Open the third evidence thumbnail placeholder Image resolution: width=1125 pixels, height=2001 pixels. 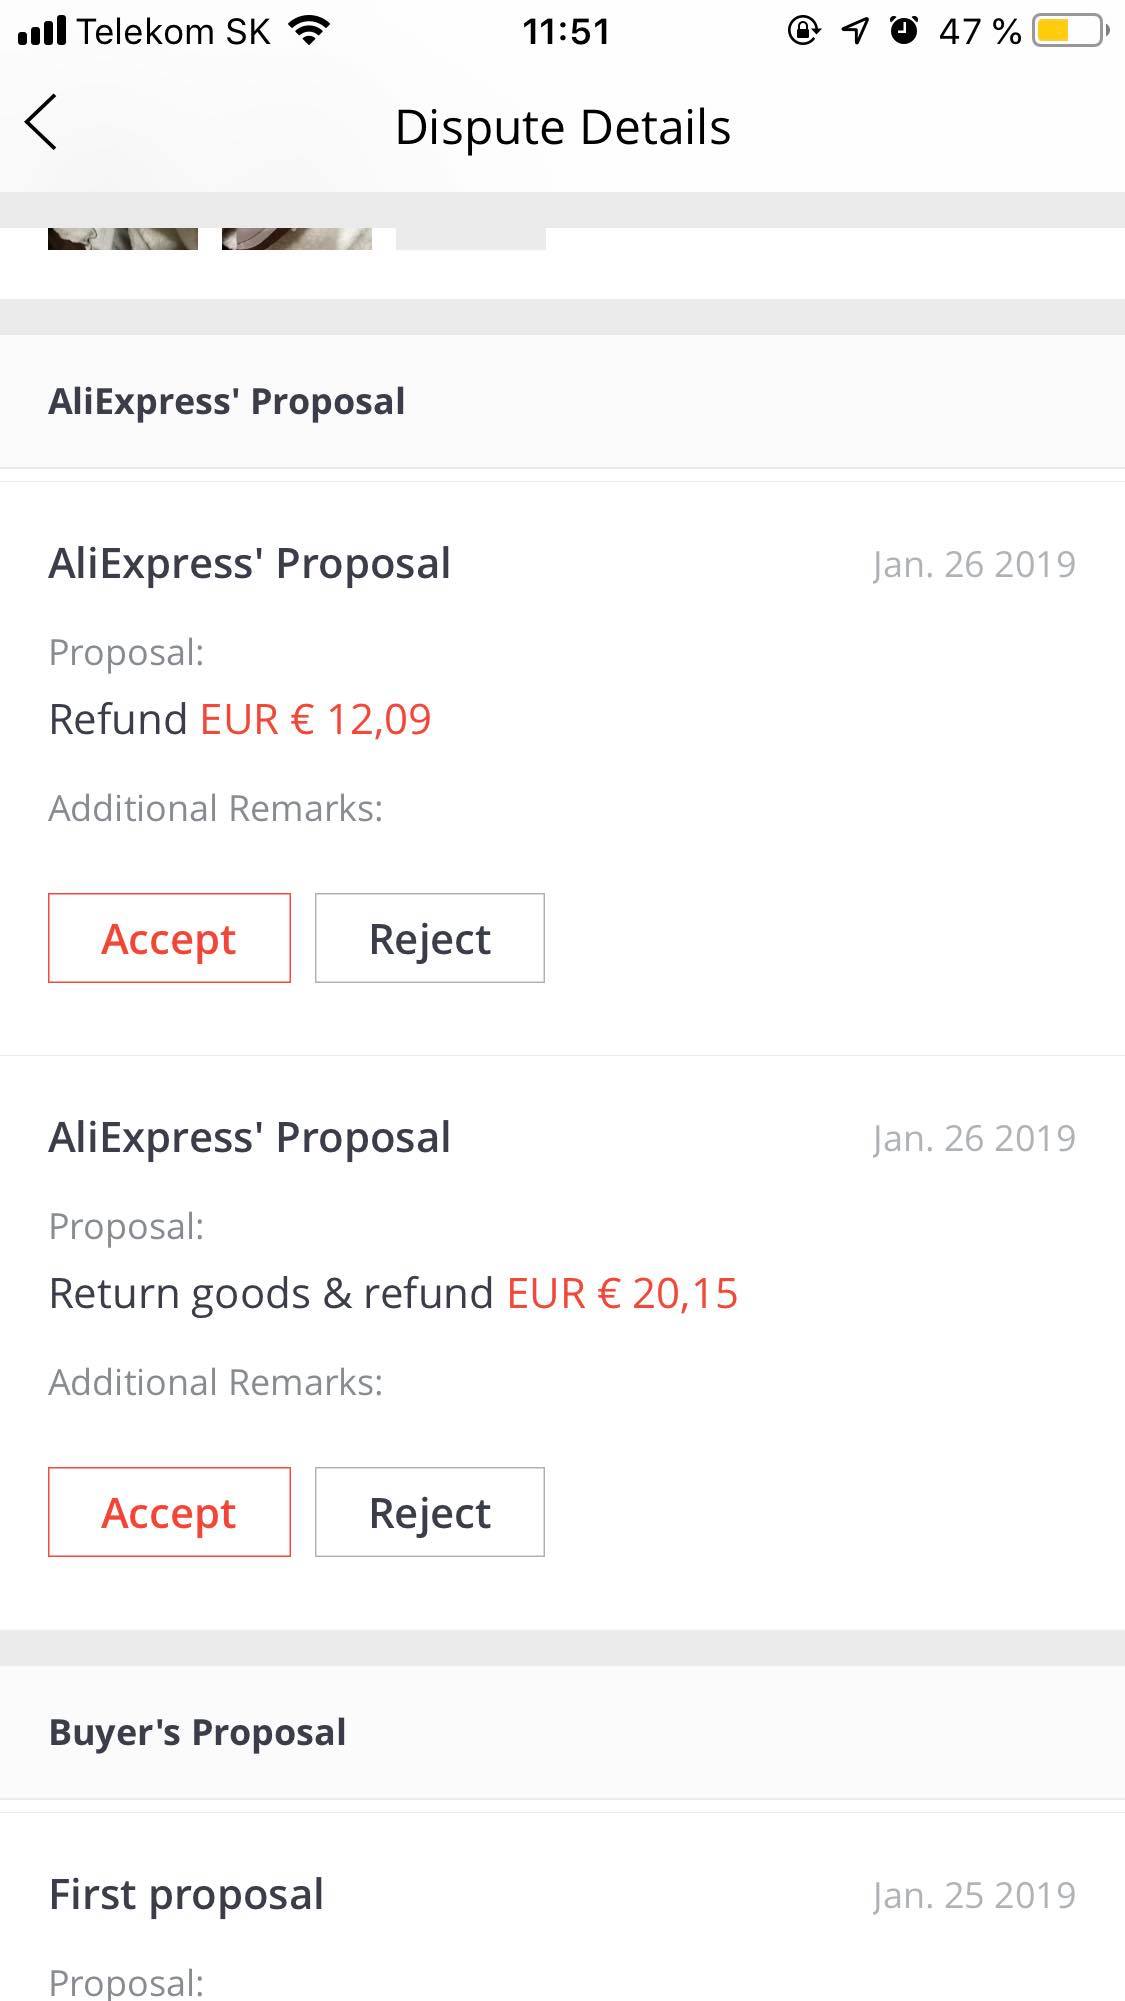[x=471, y=239]
